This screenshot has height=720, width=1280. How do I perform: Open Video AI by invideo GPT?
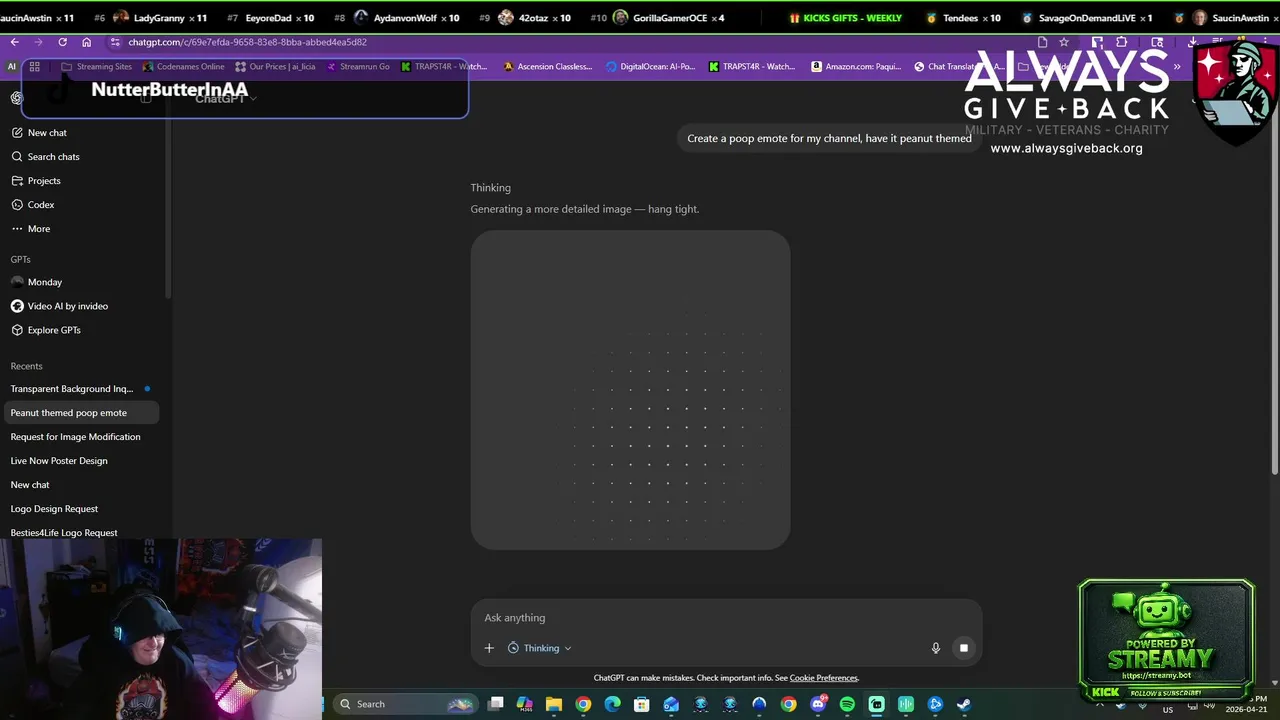60,306
